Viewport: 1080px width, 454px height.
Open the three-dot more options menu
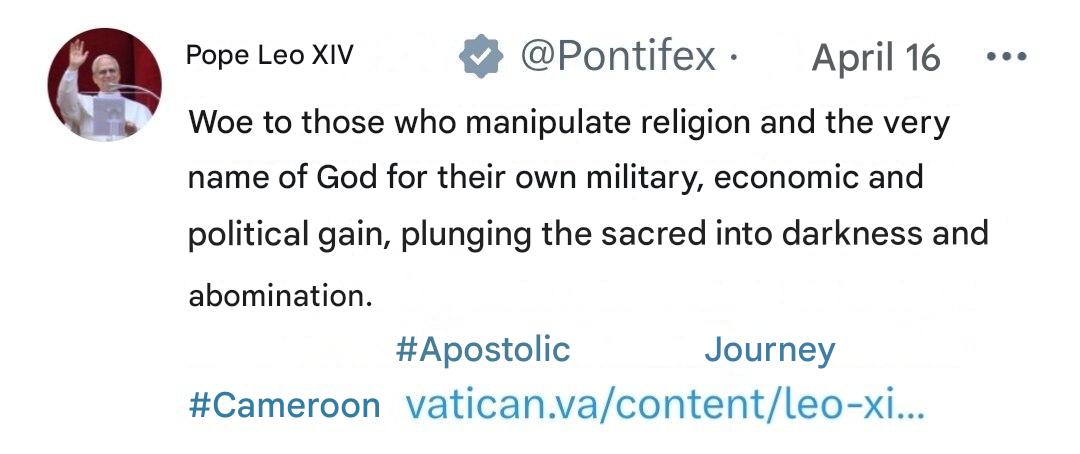coord(1007,57)
